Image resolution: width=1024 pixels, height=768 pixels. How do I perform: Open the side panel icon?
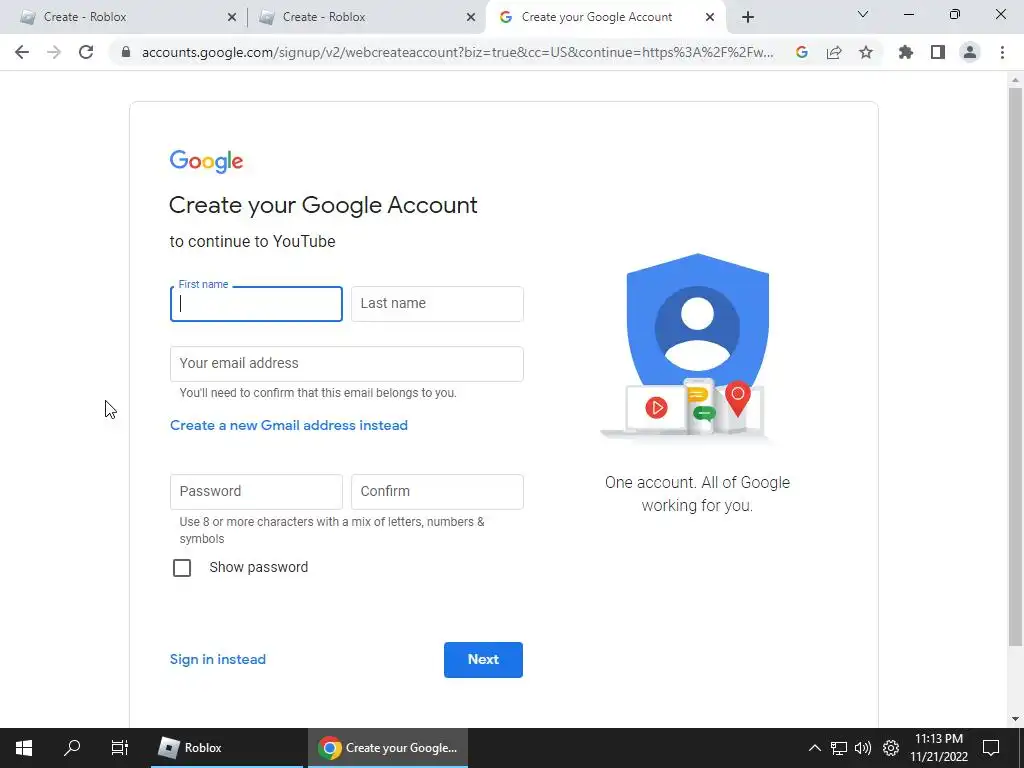click(938, 52)
